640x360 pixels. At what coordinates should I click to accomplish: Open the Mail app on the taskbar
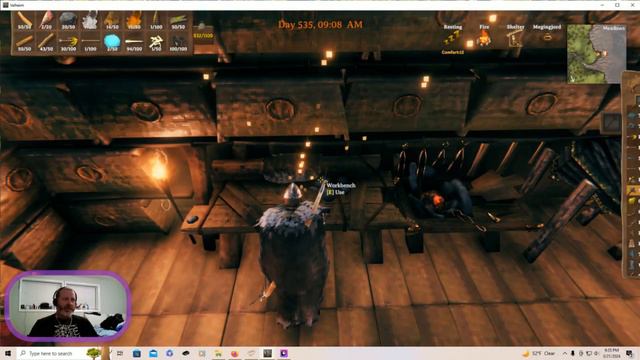pos(153,353)
